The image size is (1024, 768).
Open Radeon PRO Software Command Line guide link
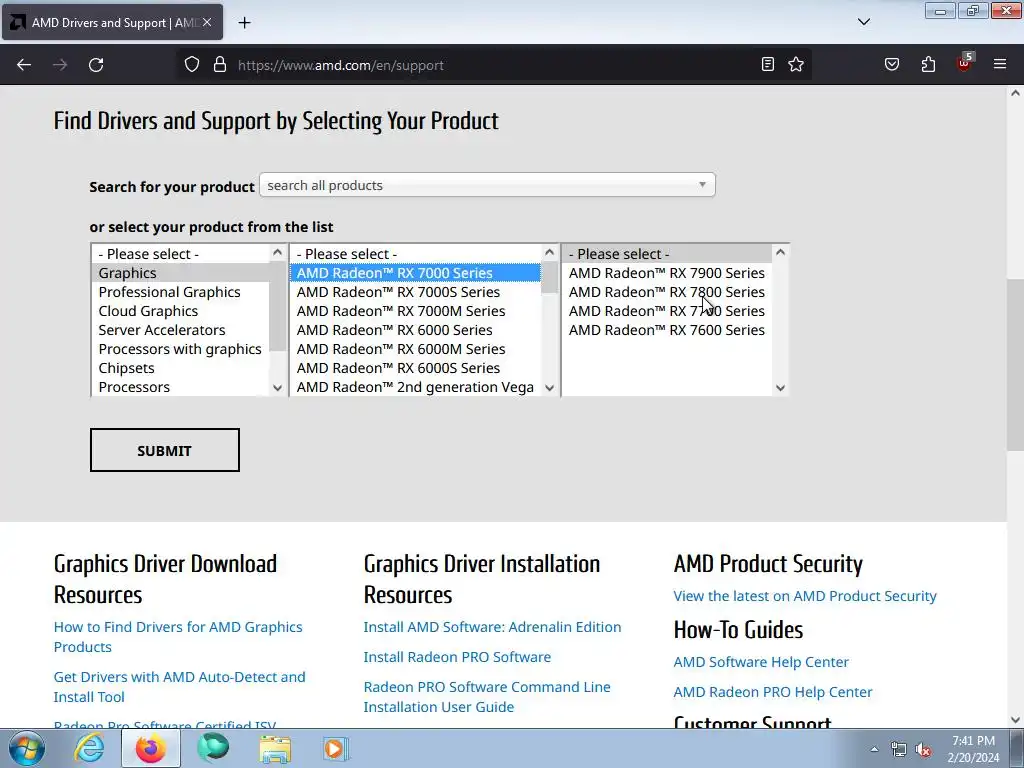(487, 697)
